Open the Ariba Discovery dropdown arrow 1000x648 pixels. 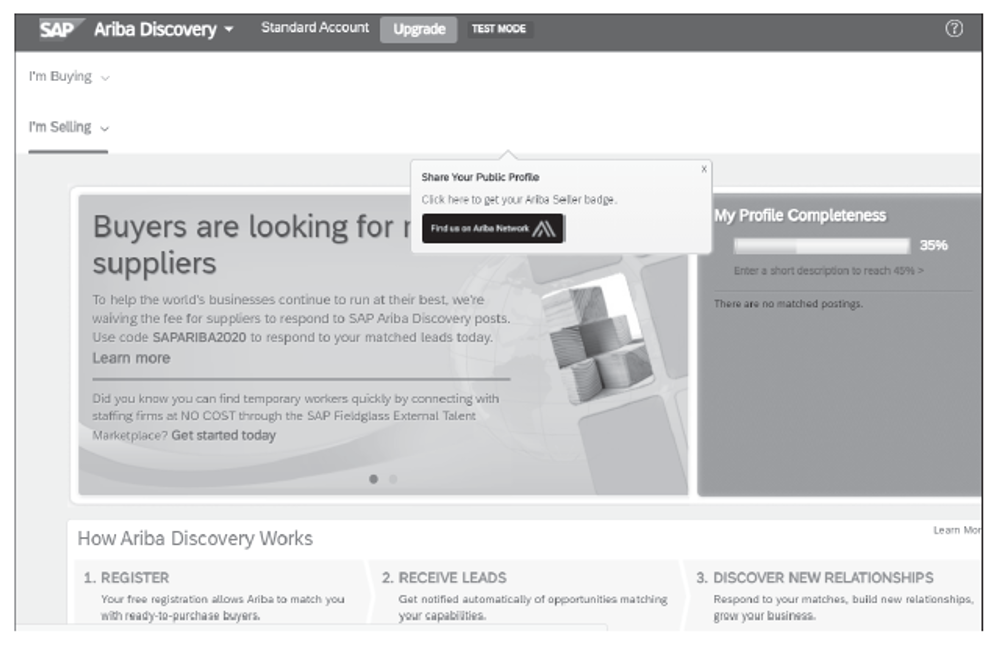pyautogui.click(x=229, y=29)
